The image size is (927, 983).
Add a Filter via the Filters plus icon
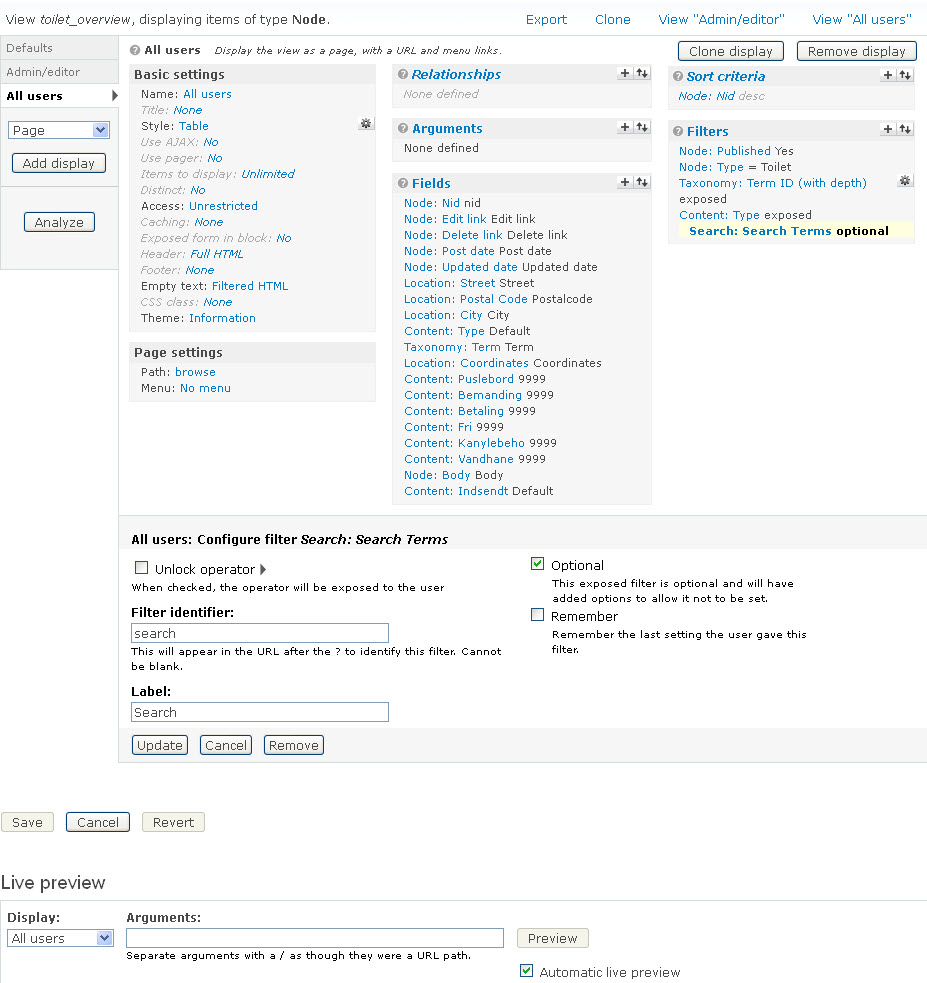pos(887,129)
